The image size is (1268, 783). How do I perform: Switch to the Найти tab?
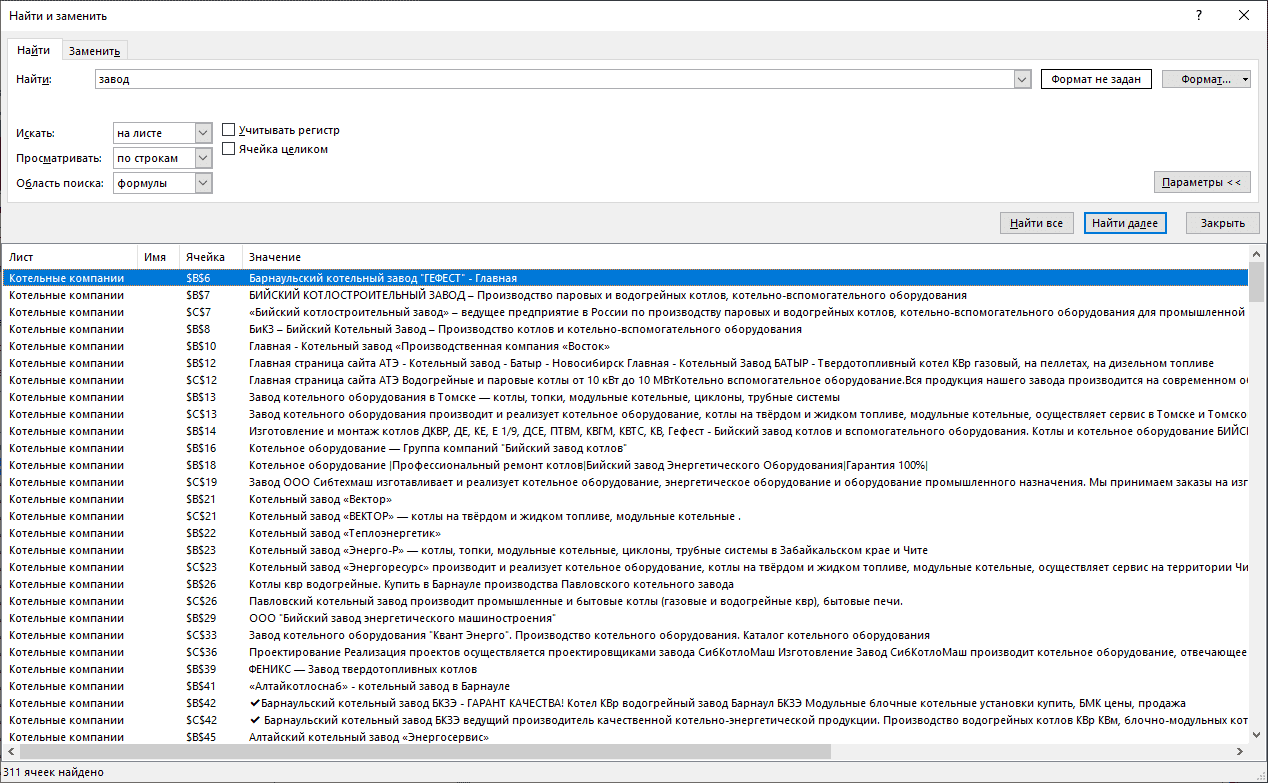[34, 50]
